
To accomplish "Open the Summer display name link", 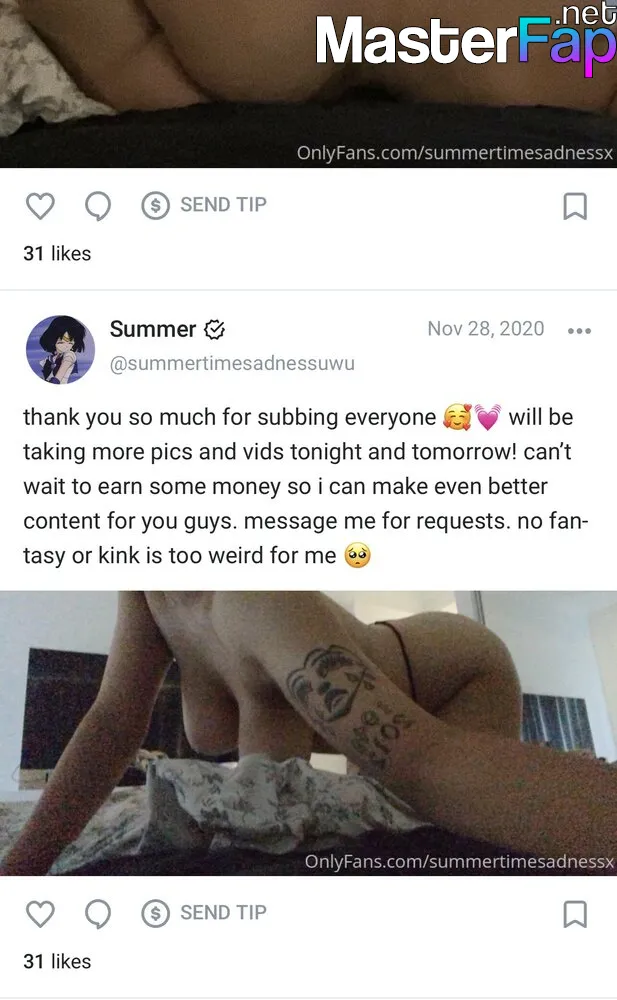I will click(x=152, y=329).
